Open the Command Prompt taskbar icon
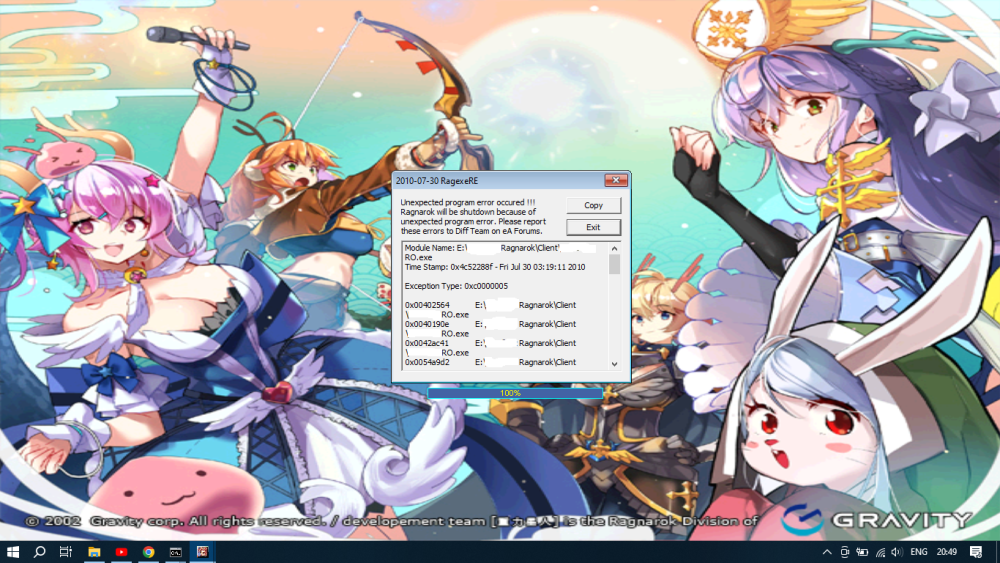Image resolution: width=1000 pixels, height=563 pixels. (175, 551)
